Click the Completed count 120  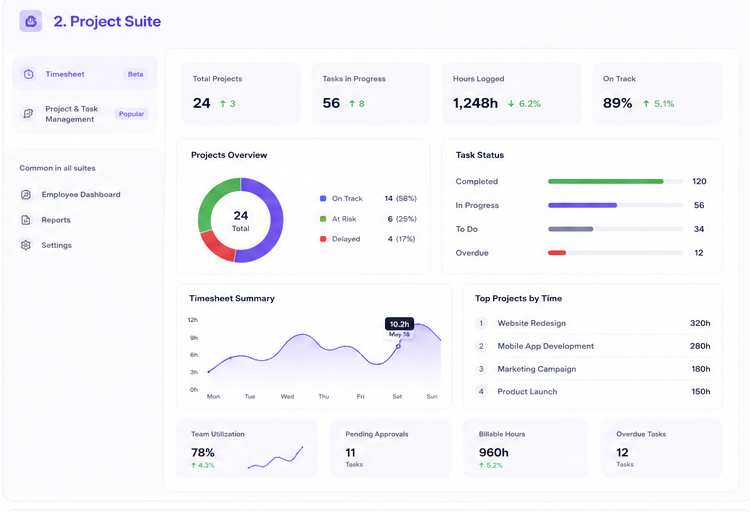coord(699,181)
